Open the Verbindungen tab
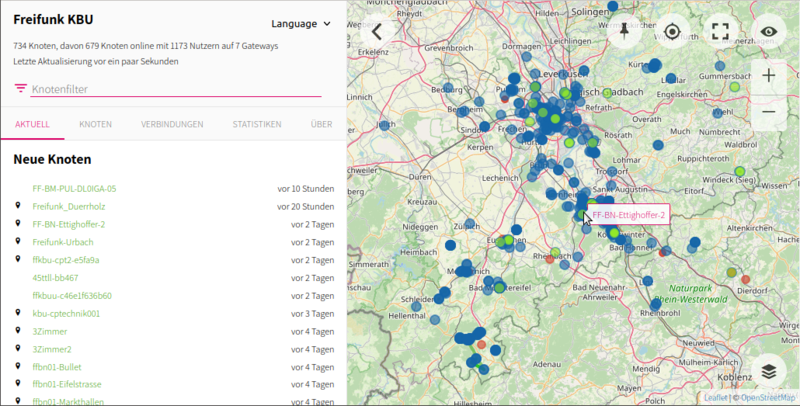The height and width of the screenshot is (406, 800). [x=172, y=125]
